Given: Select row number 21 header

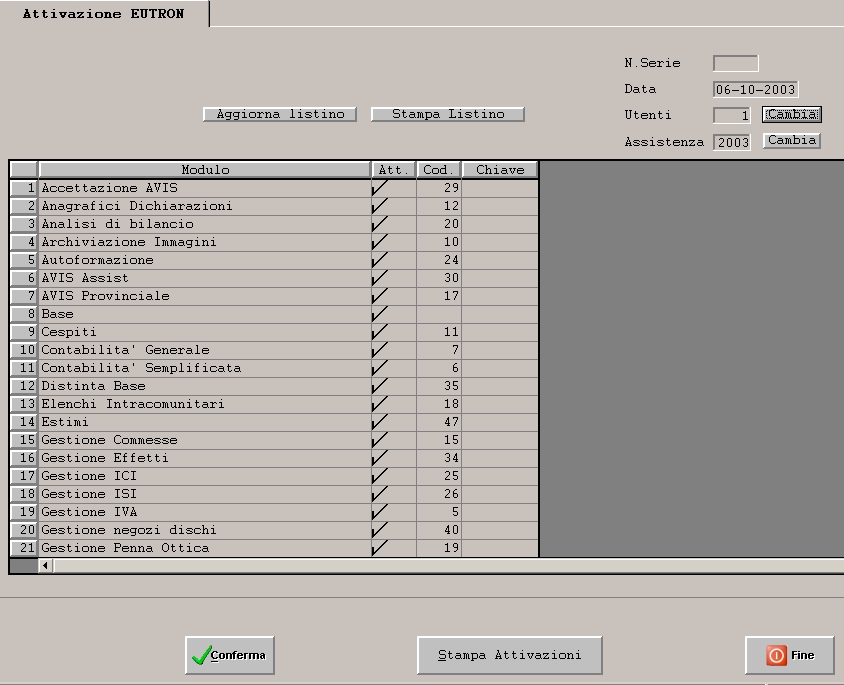Looking at the screenshot, I should (24, 548).
